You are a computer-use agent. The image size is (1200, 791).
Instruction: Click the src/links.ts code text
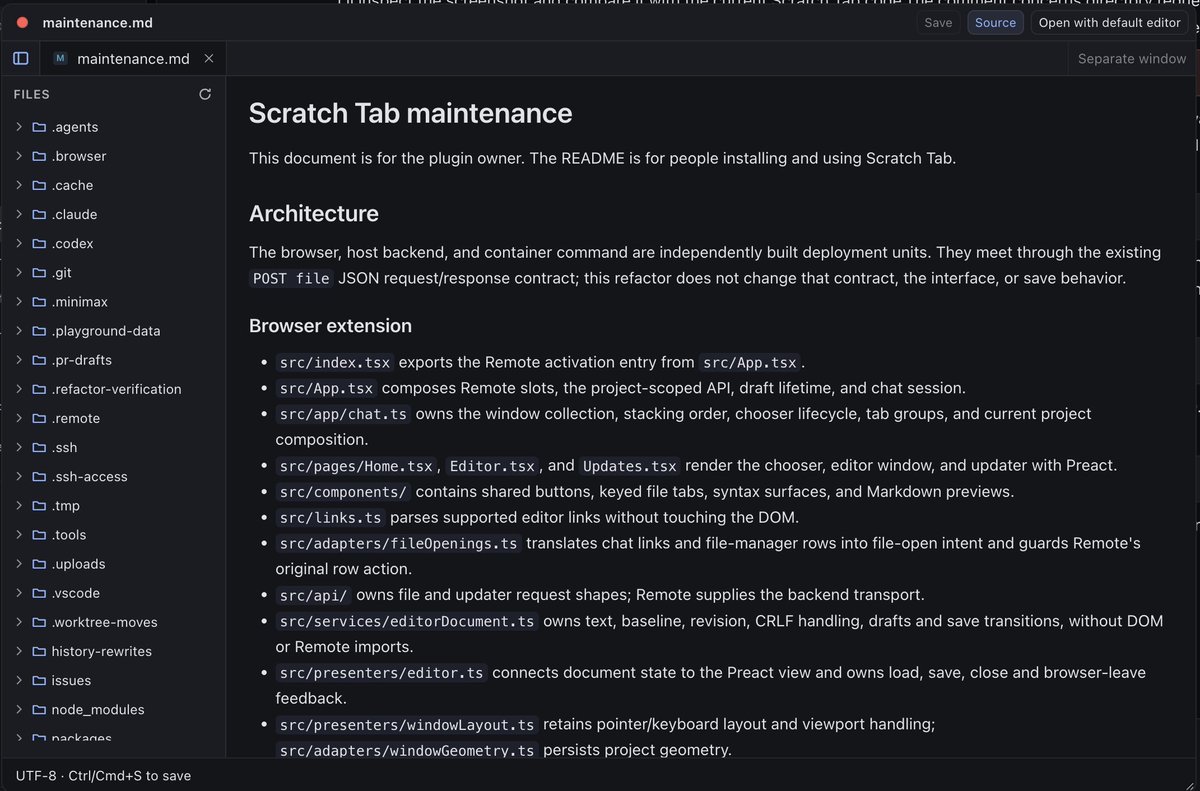coord(330,518)
